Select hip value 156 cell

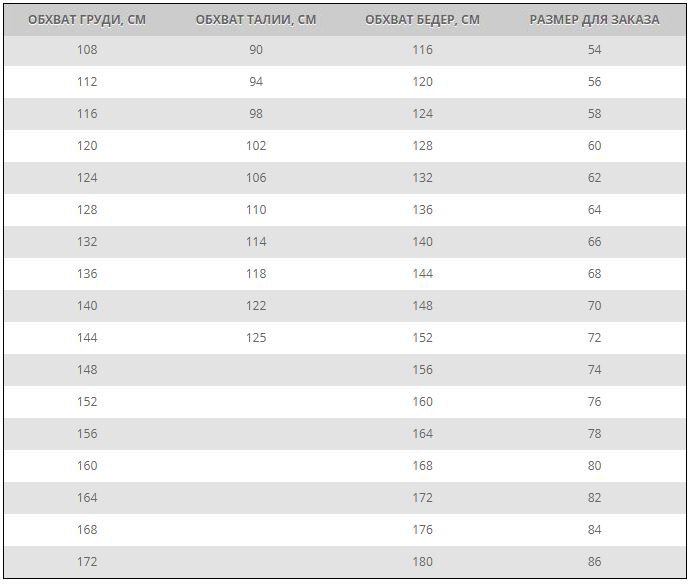click(x=422, y=370)
